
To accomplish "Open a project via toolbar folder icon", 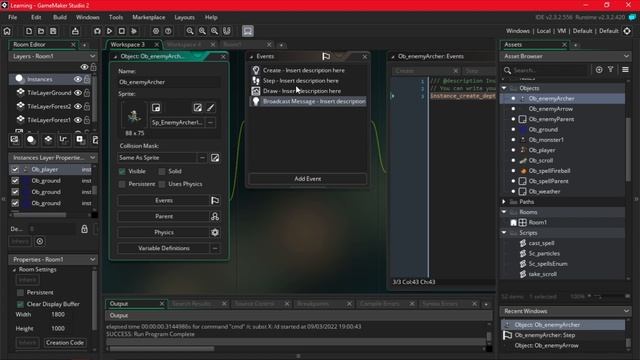I will (41, 31).
